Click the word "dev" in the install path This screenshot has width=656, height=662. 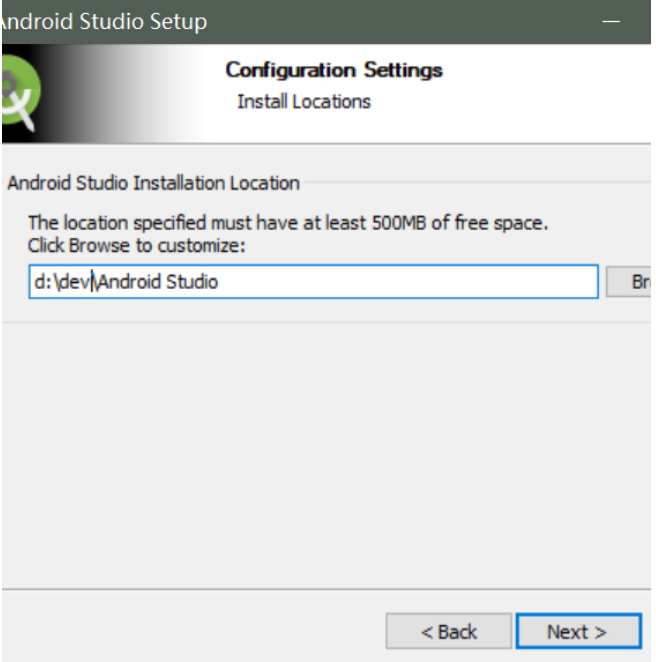coord(74,282)
